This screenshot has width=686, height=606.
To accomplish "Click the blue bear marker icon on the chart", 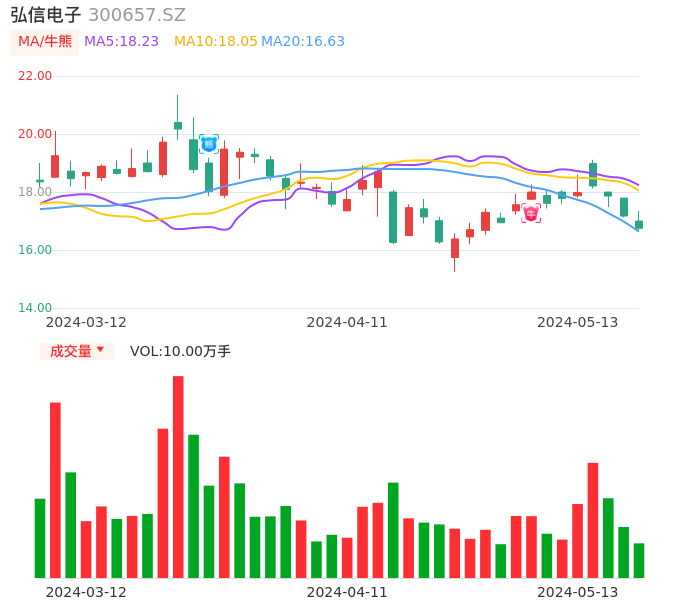I will click(208, 144).
